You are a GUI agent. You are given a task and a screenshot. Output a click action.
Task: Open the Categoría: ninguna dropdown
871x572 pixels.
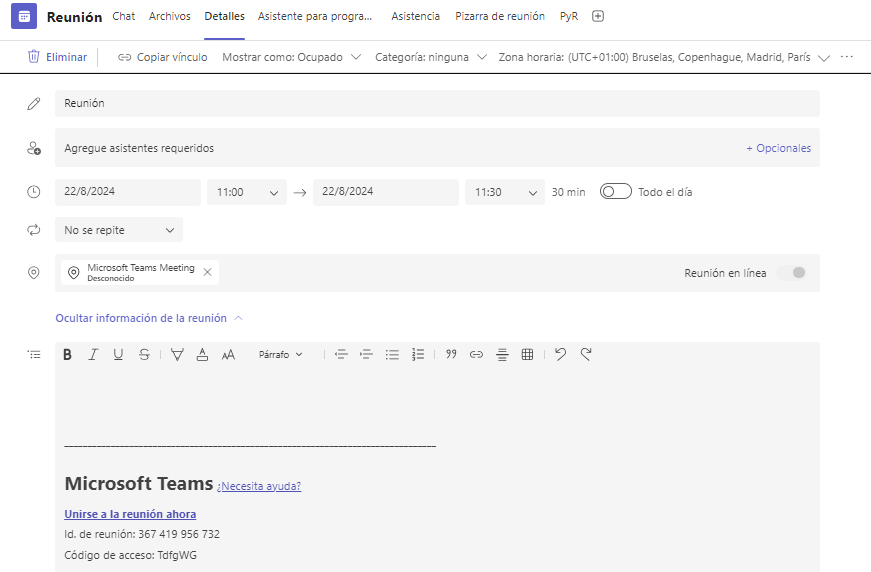pyautogui.click(x=431, y=57)
